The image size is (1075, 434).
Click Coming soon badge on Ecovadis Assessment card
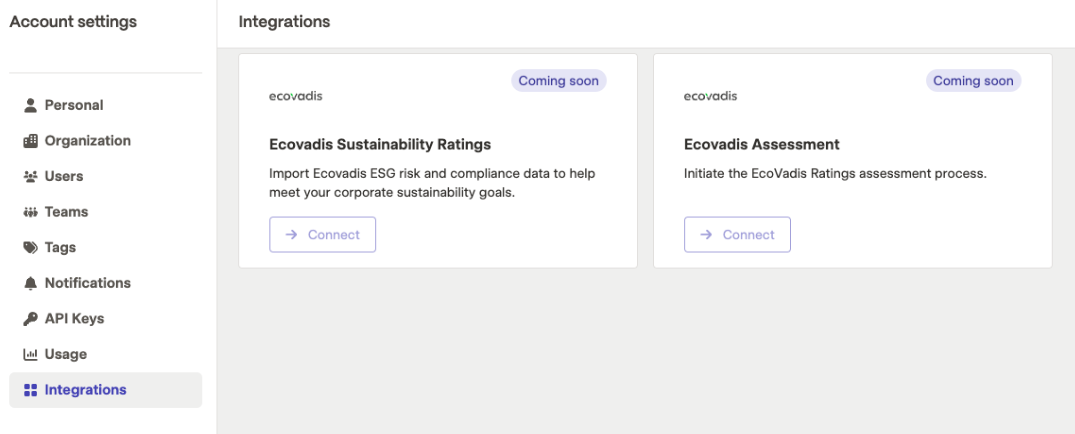pyautogui.click(x=974, y=81)
